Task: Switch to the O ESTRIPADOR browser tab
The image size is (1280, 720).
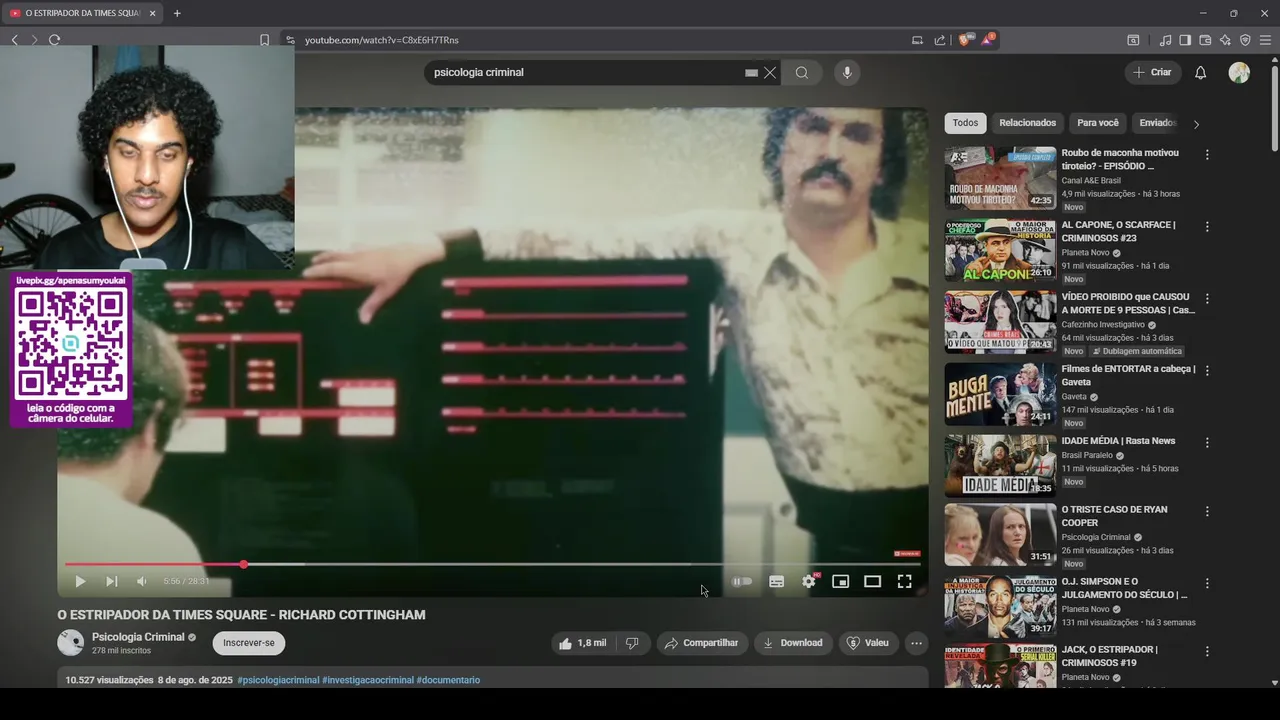Action: (82, 13)
